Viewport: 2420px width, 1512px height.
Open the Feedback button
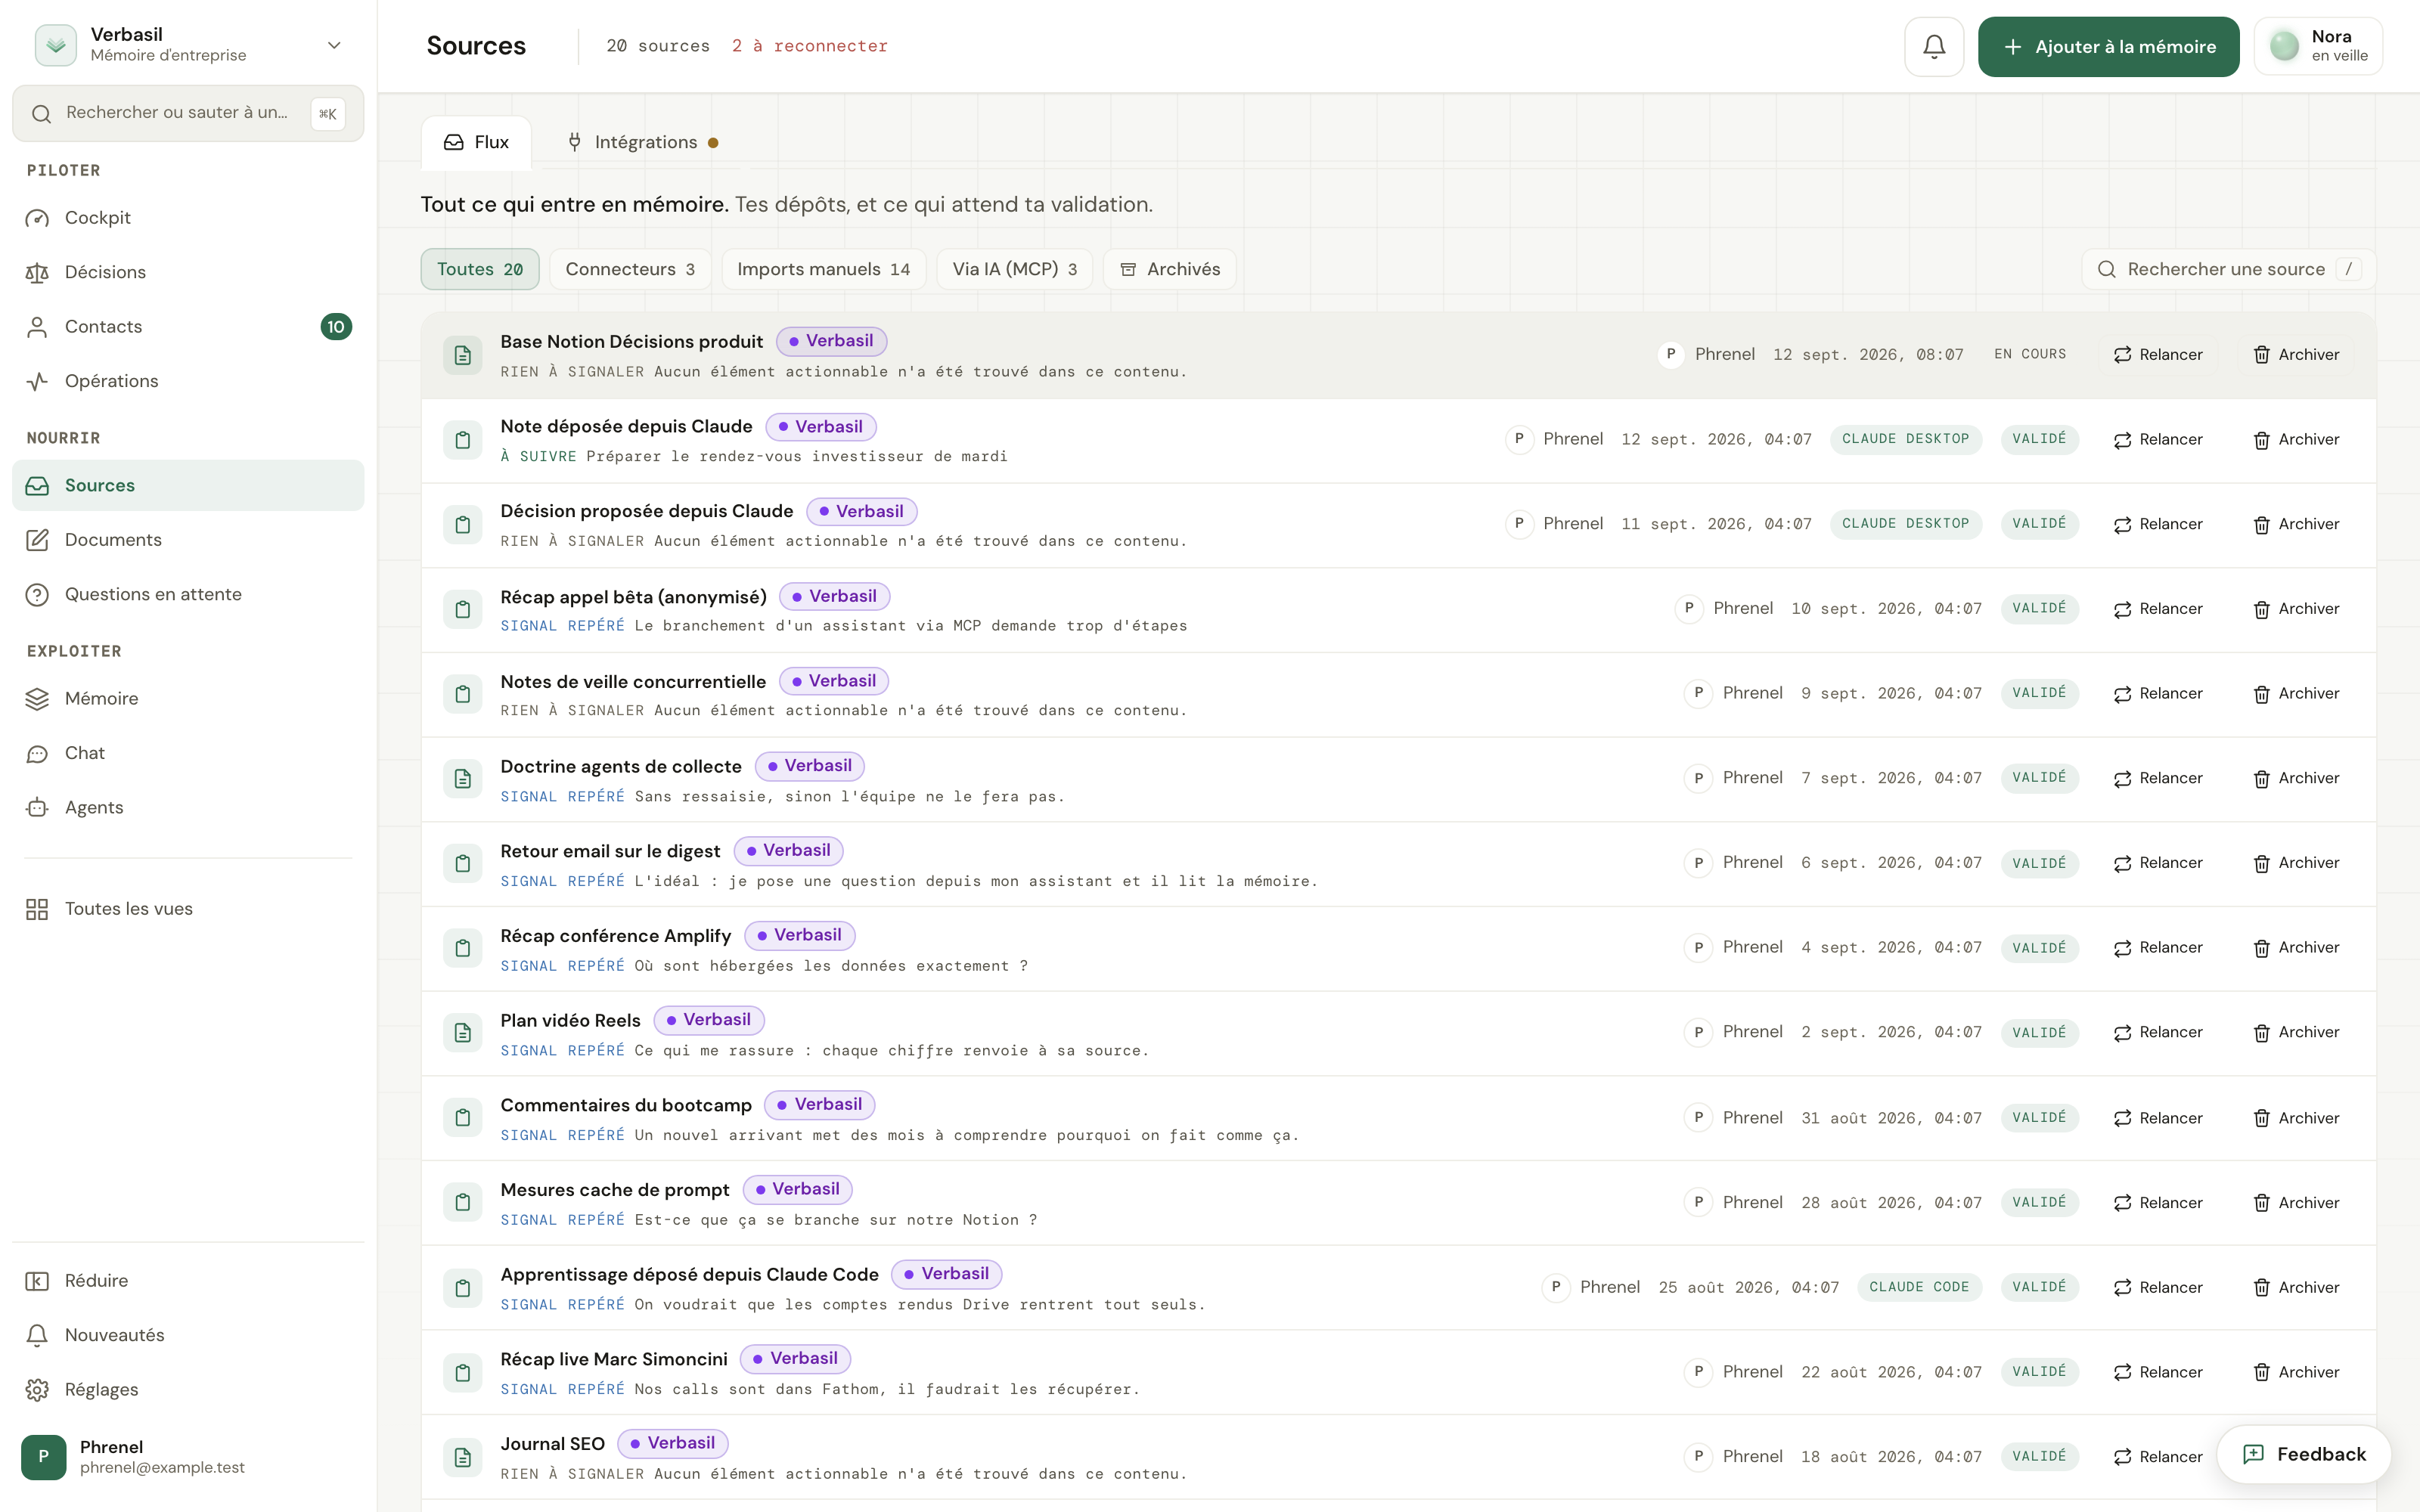tap(2303, 1454)
